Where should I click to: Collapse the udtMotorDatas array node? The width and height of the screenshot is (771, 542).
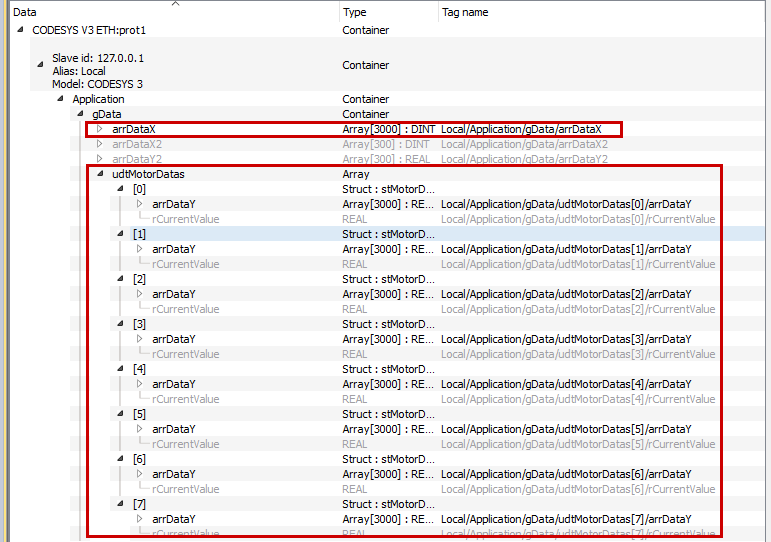(101, 174)
